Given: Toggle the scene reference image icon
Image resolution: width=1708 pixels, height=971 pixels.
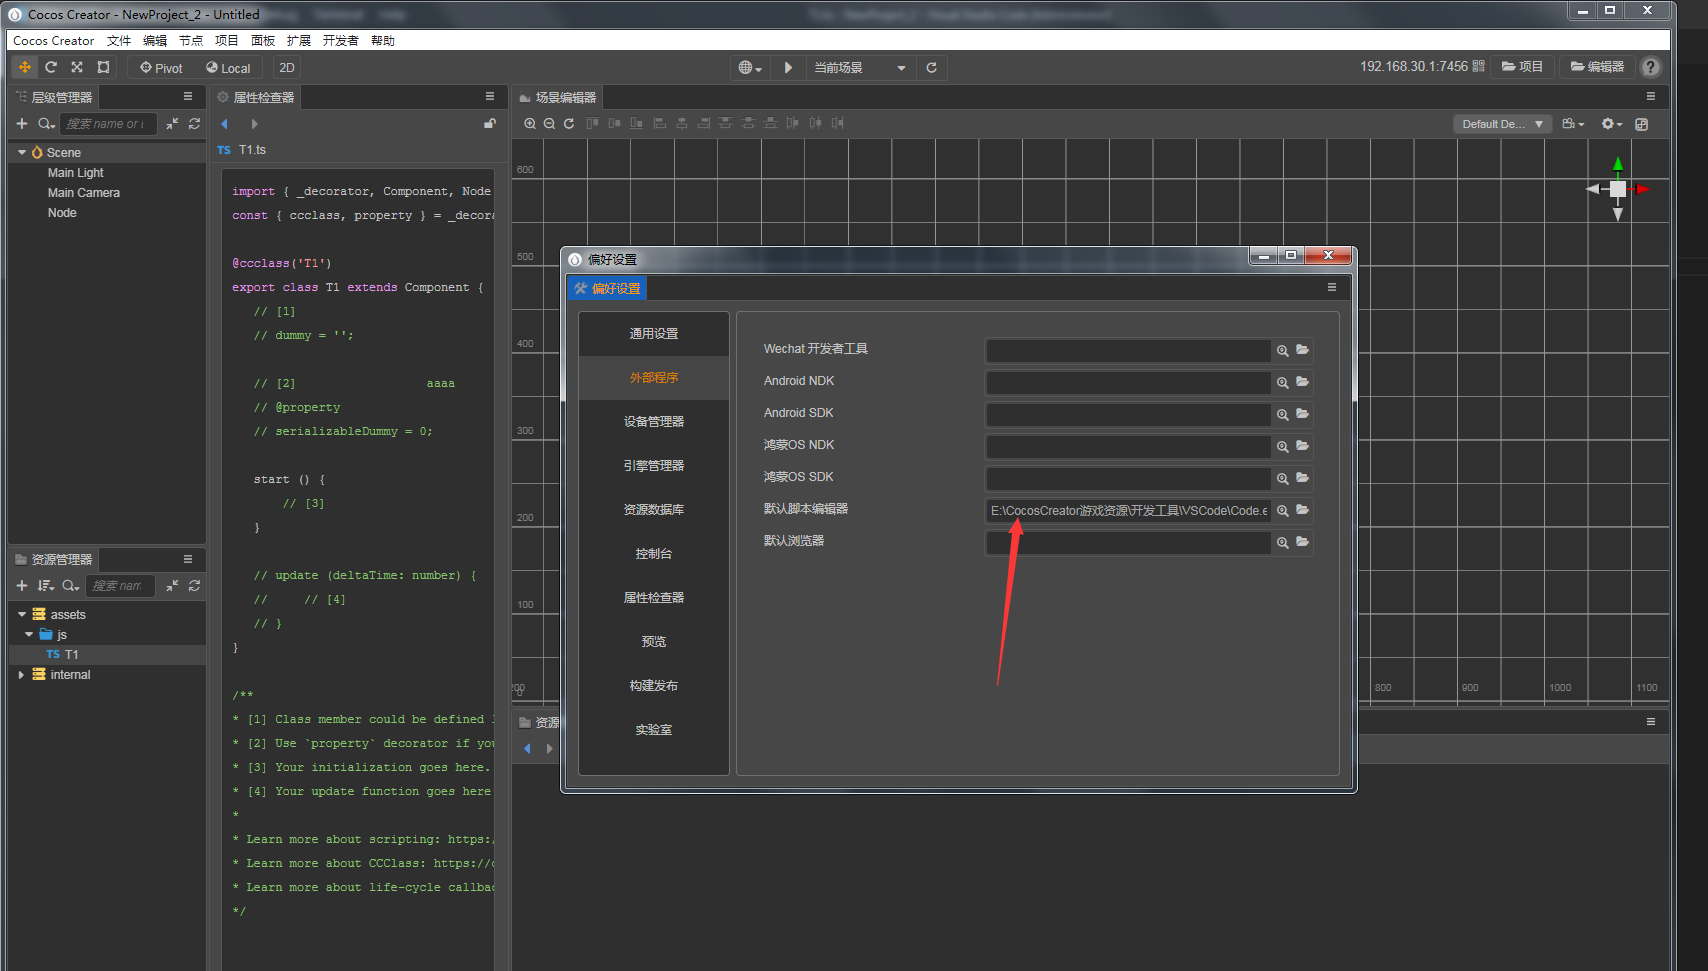Looking at the screenshot, I should [x=1641, y=124].
